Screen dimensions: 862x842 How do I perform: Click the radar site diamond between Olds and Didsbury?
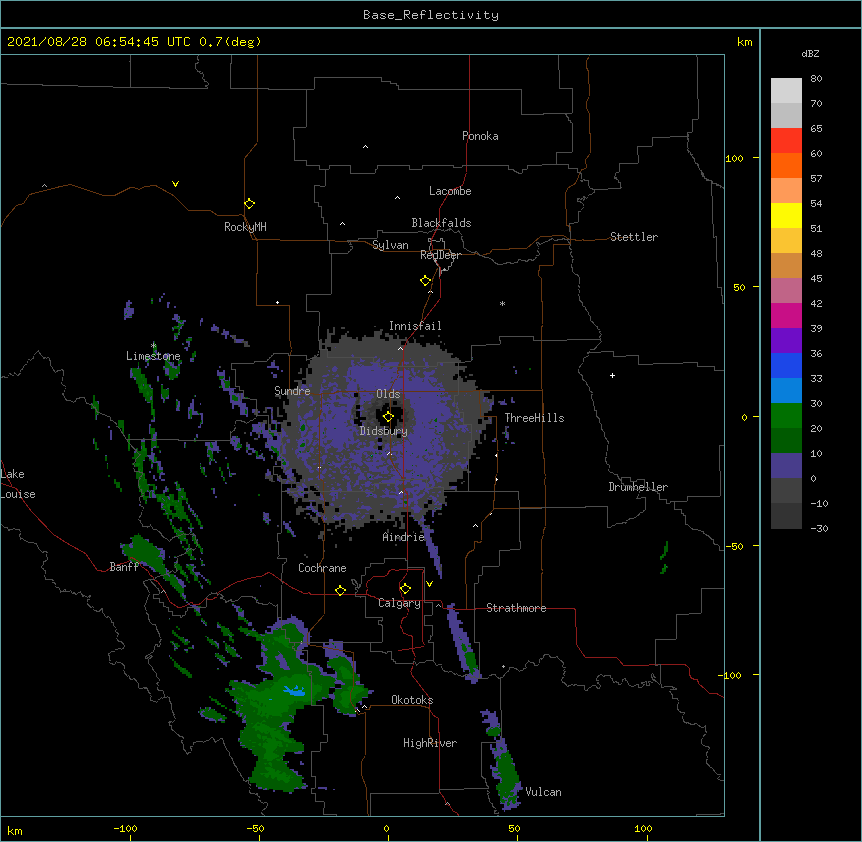[x=388, y=416]
